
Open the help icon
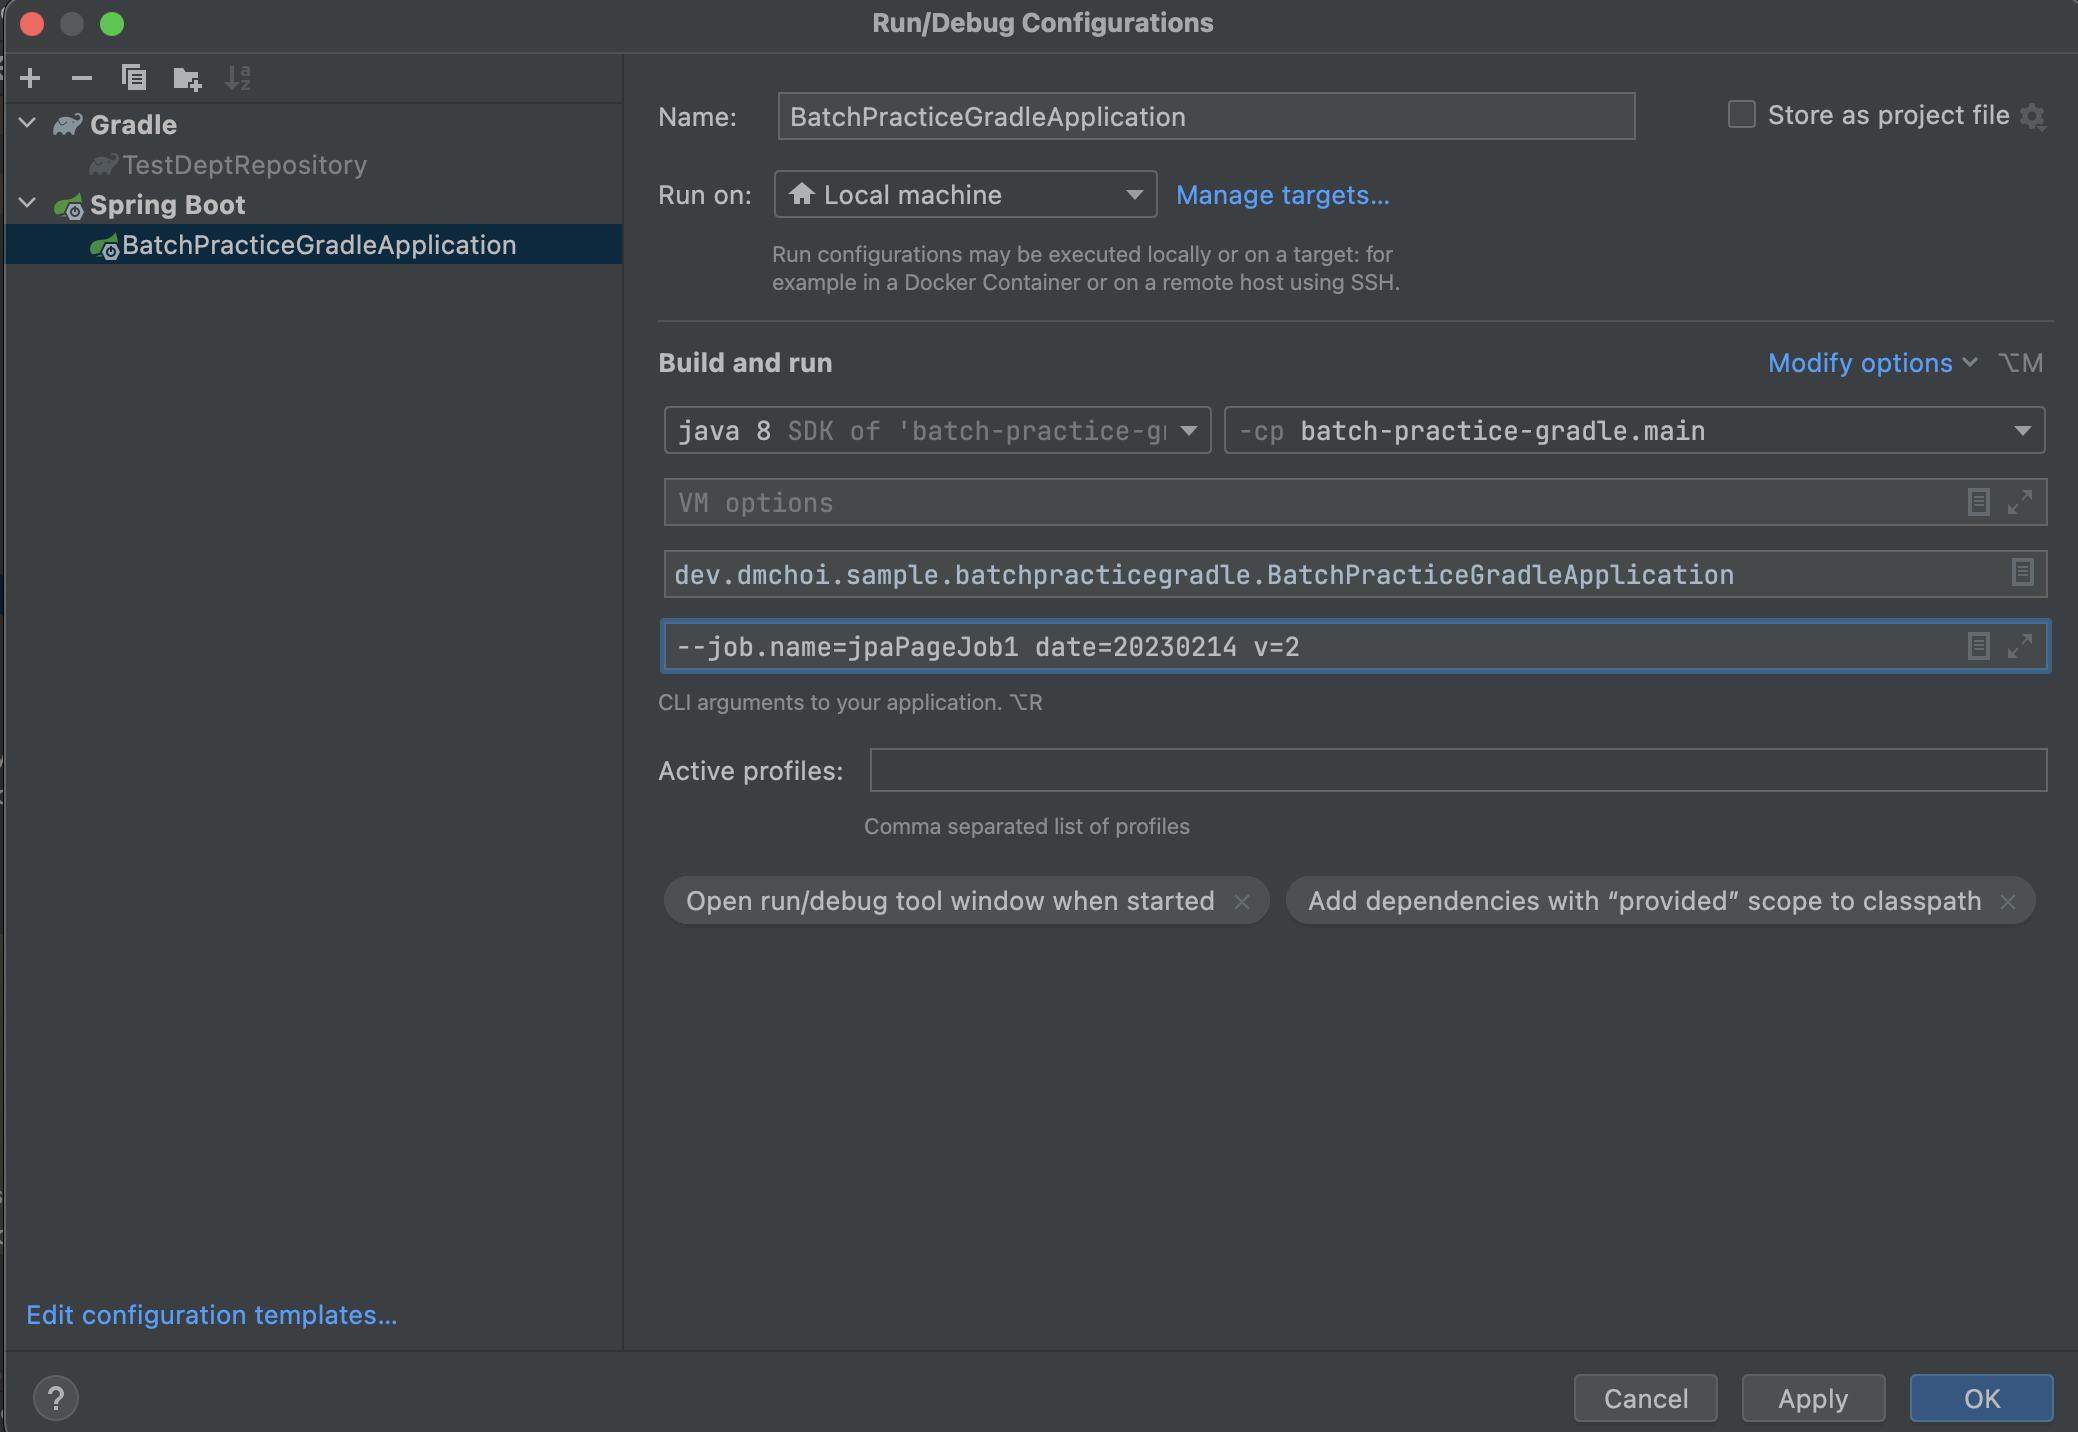[x=57, y=1399]
